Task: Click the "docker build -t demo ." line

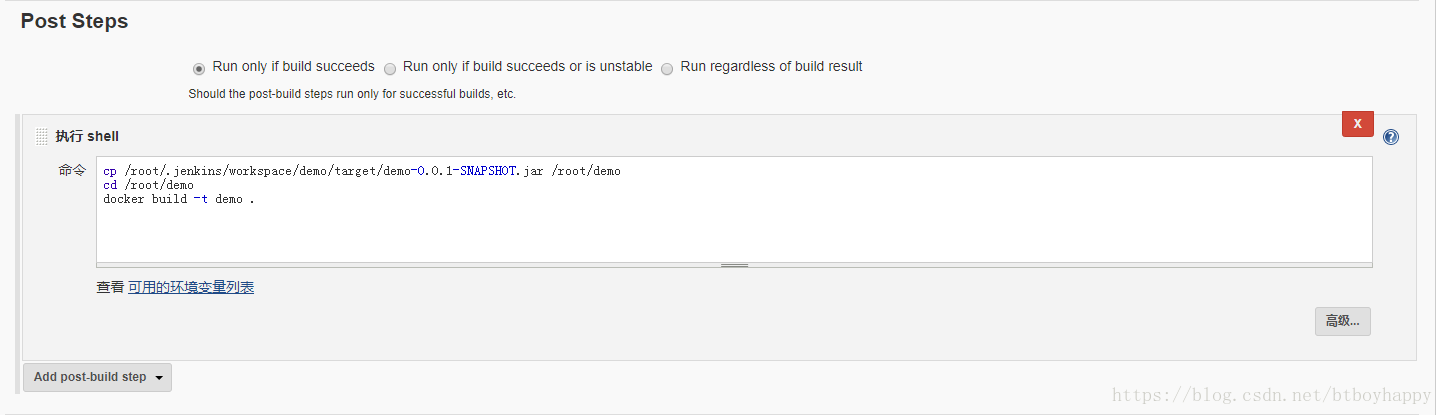Action: pos(179,199)
